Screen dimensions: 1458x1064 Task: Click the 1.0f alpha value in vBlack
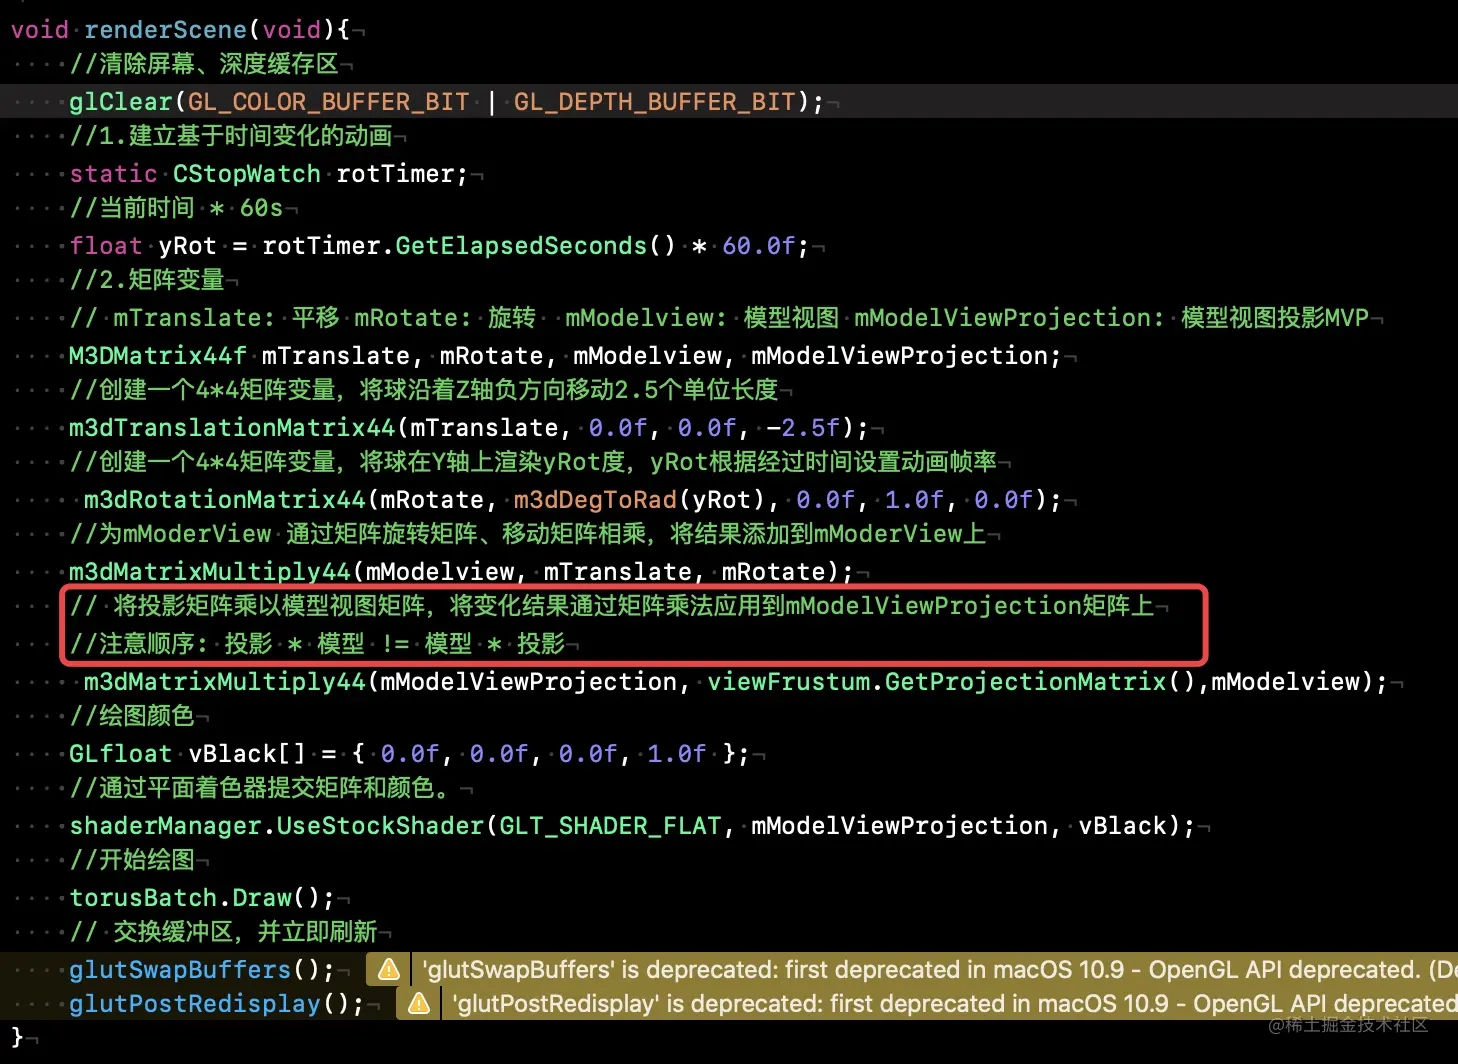coord(677,753)
